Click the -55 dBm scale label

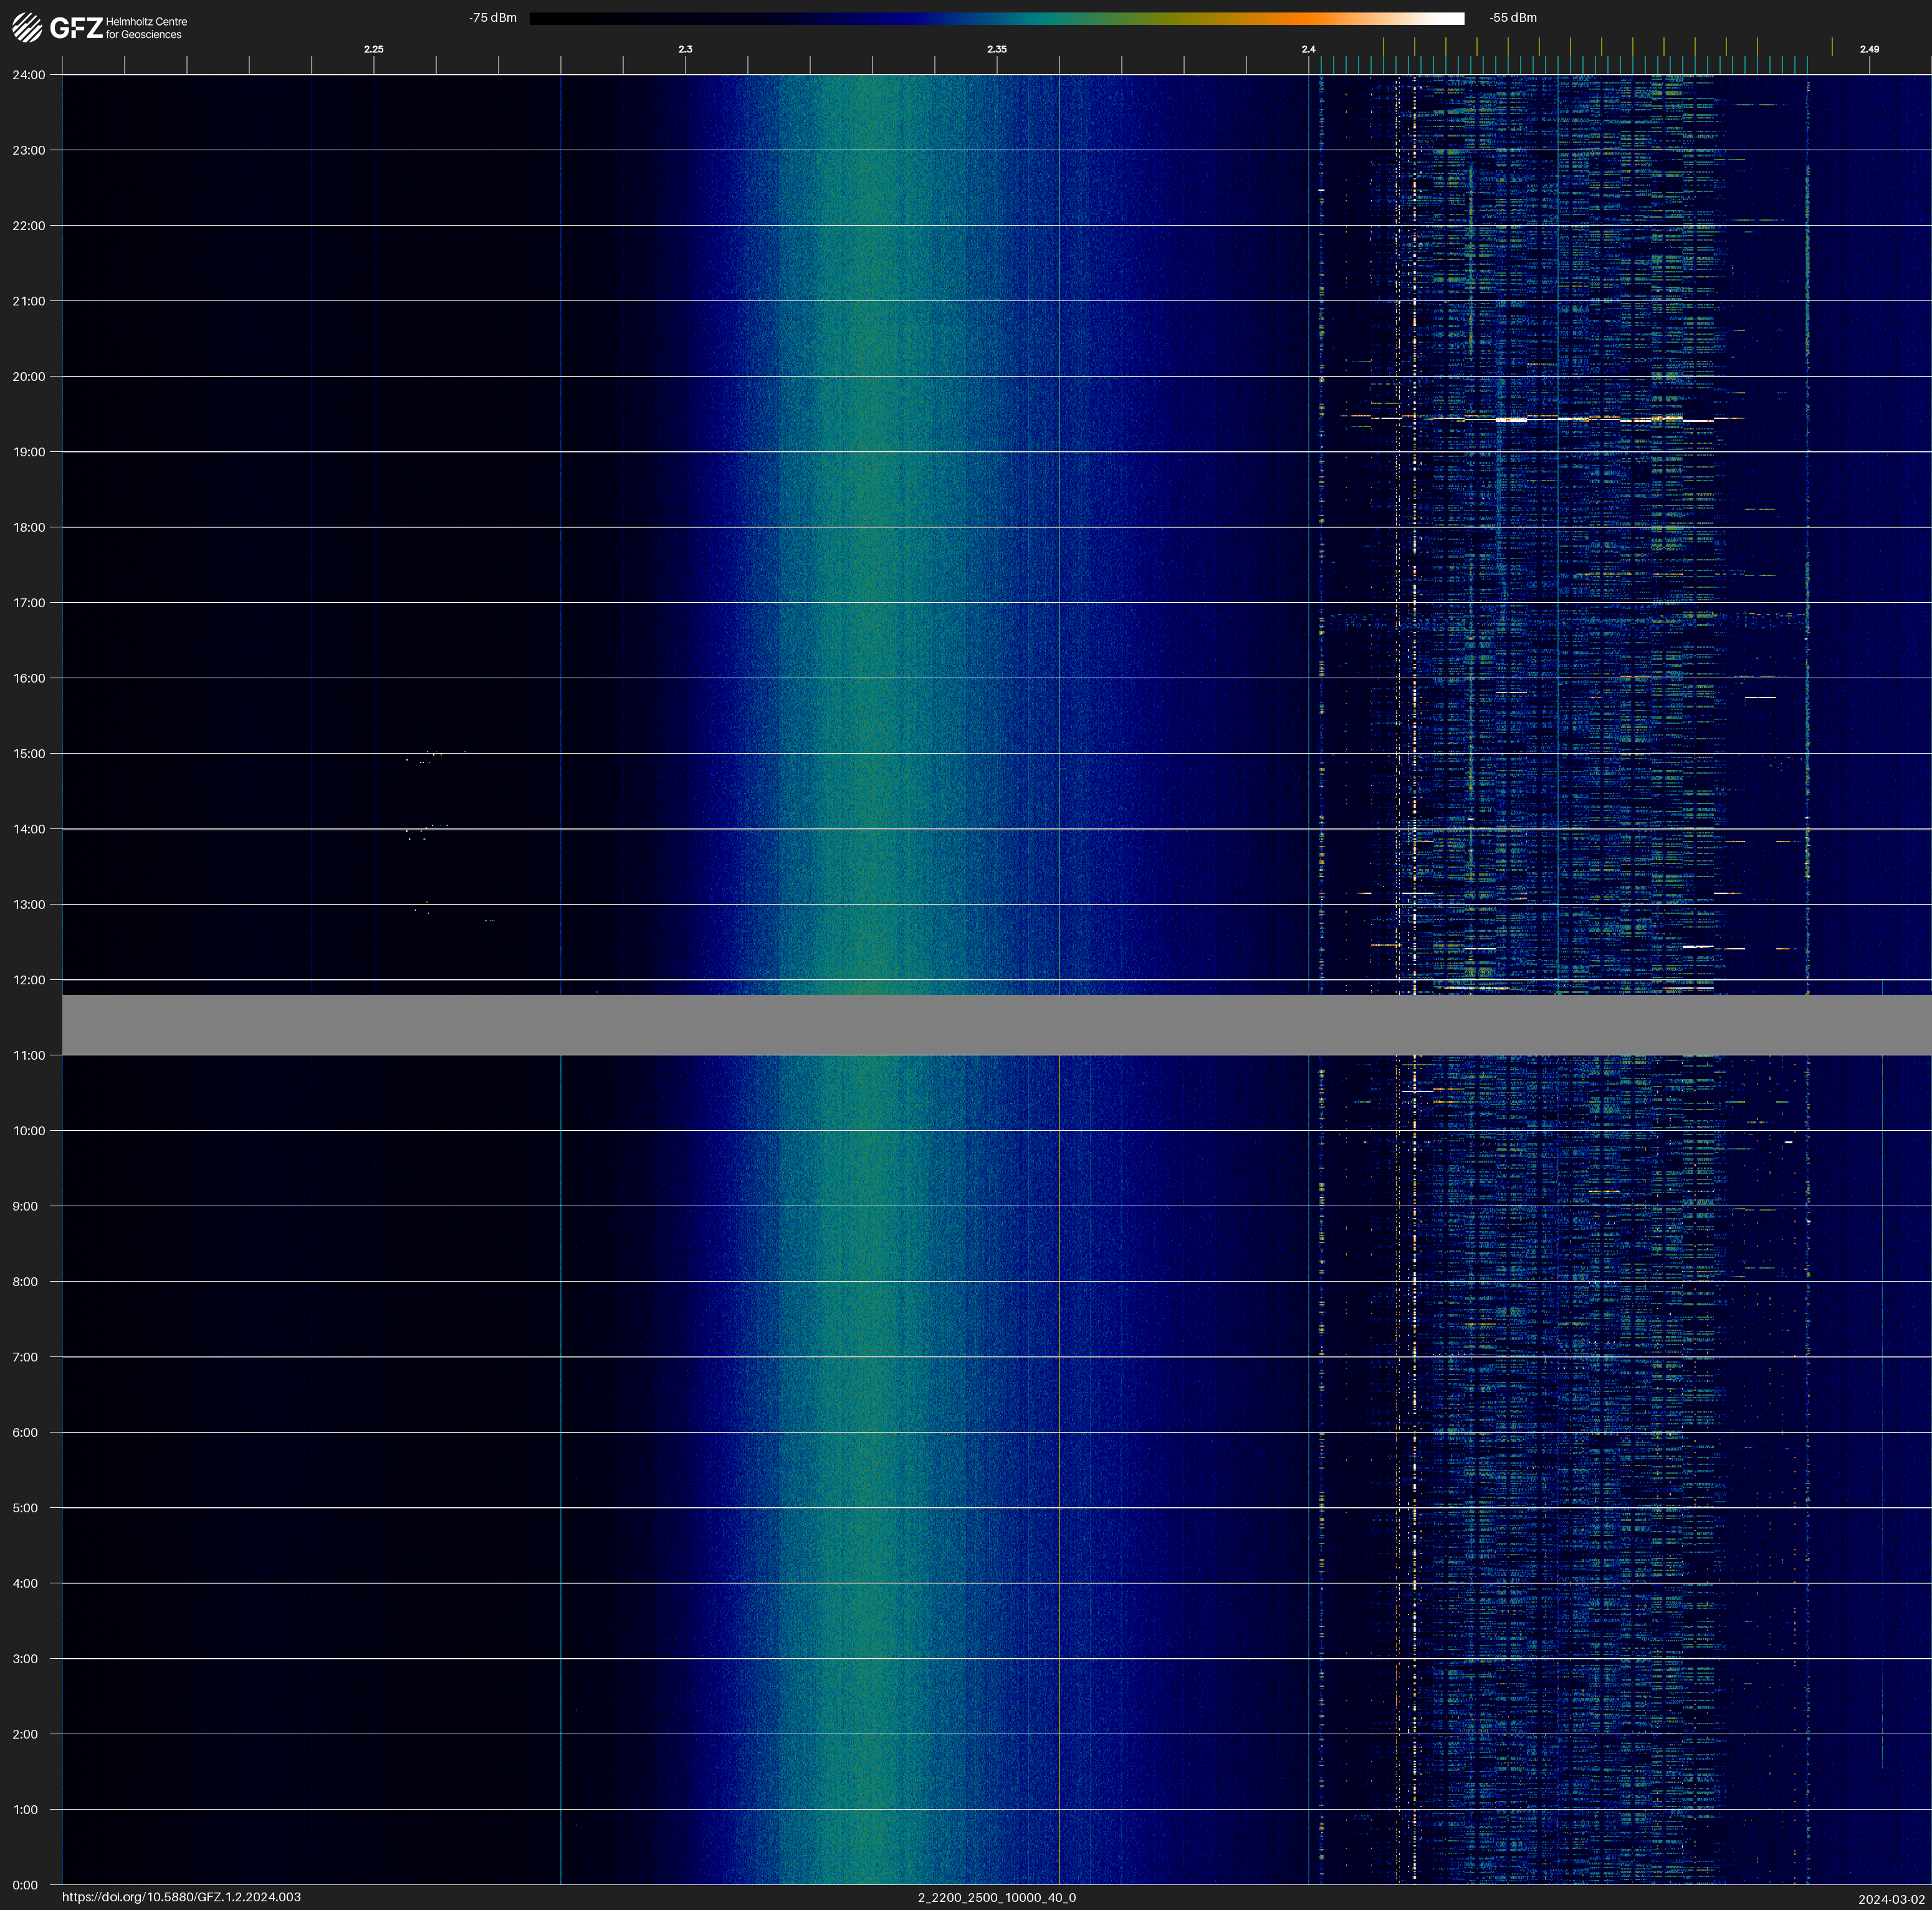tap(1512, 18)
